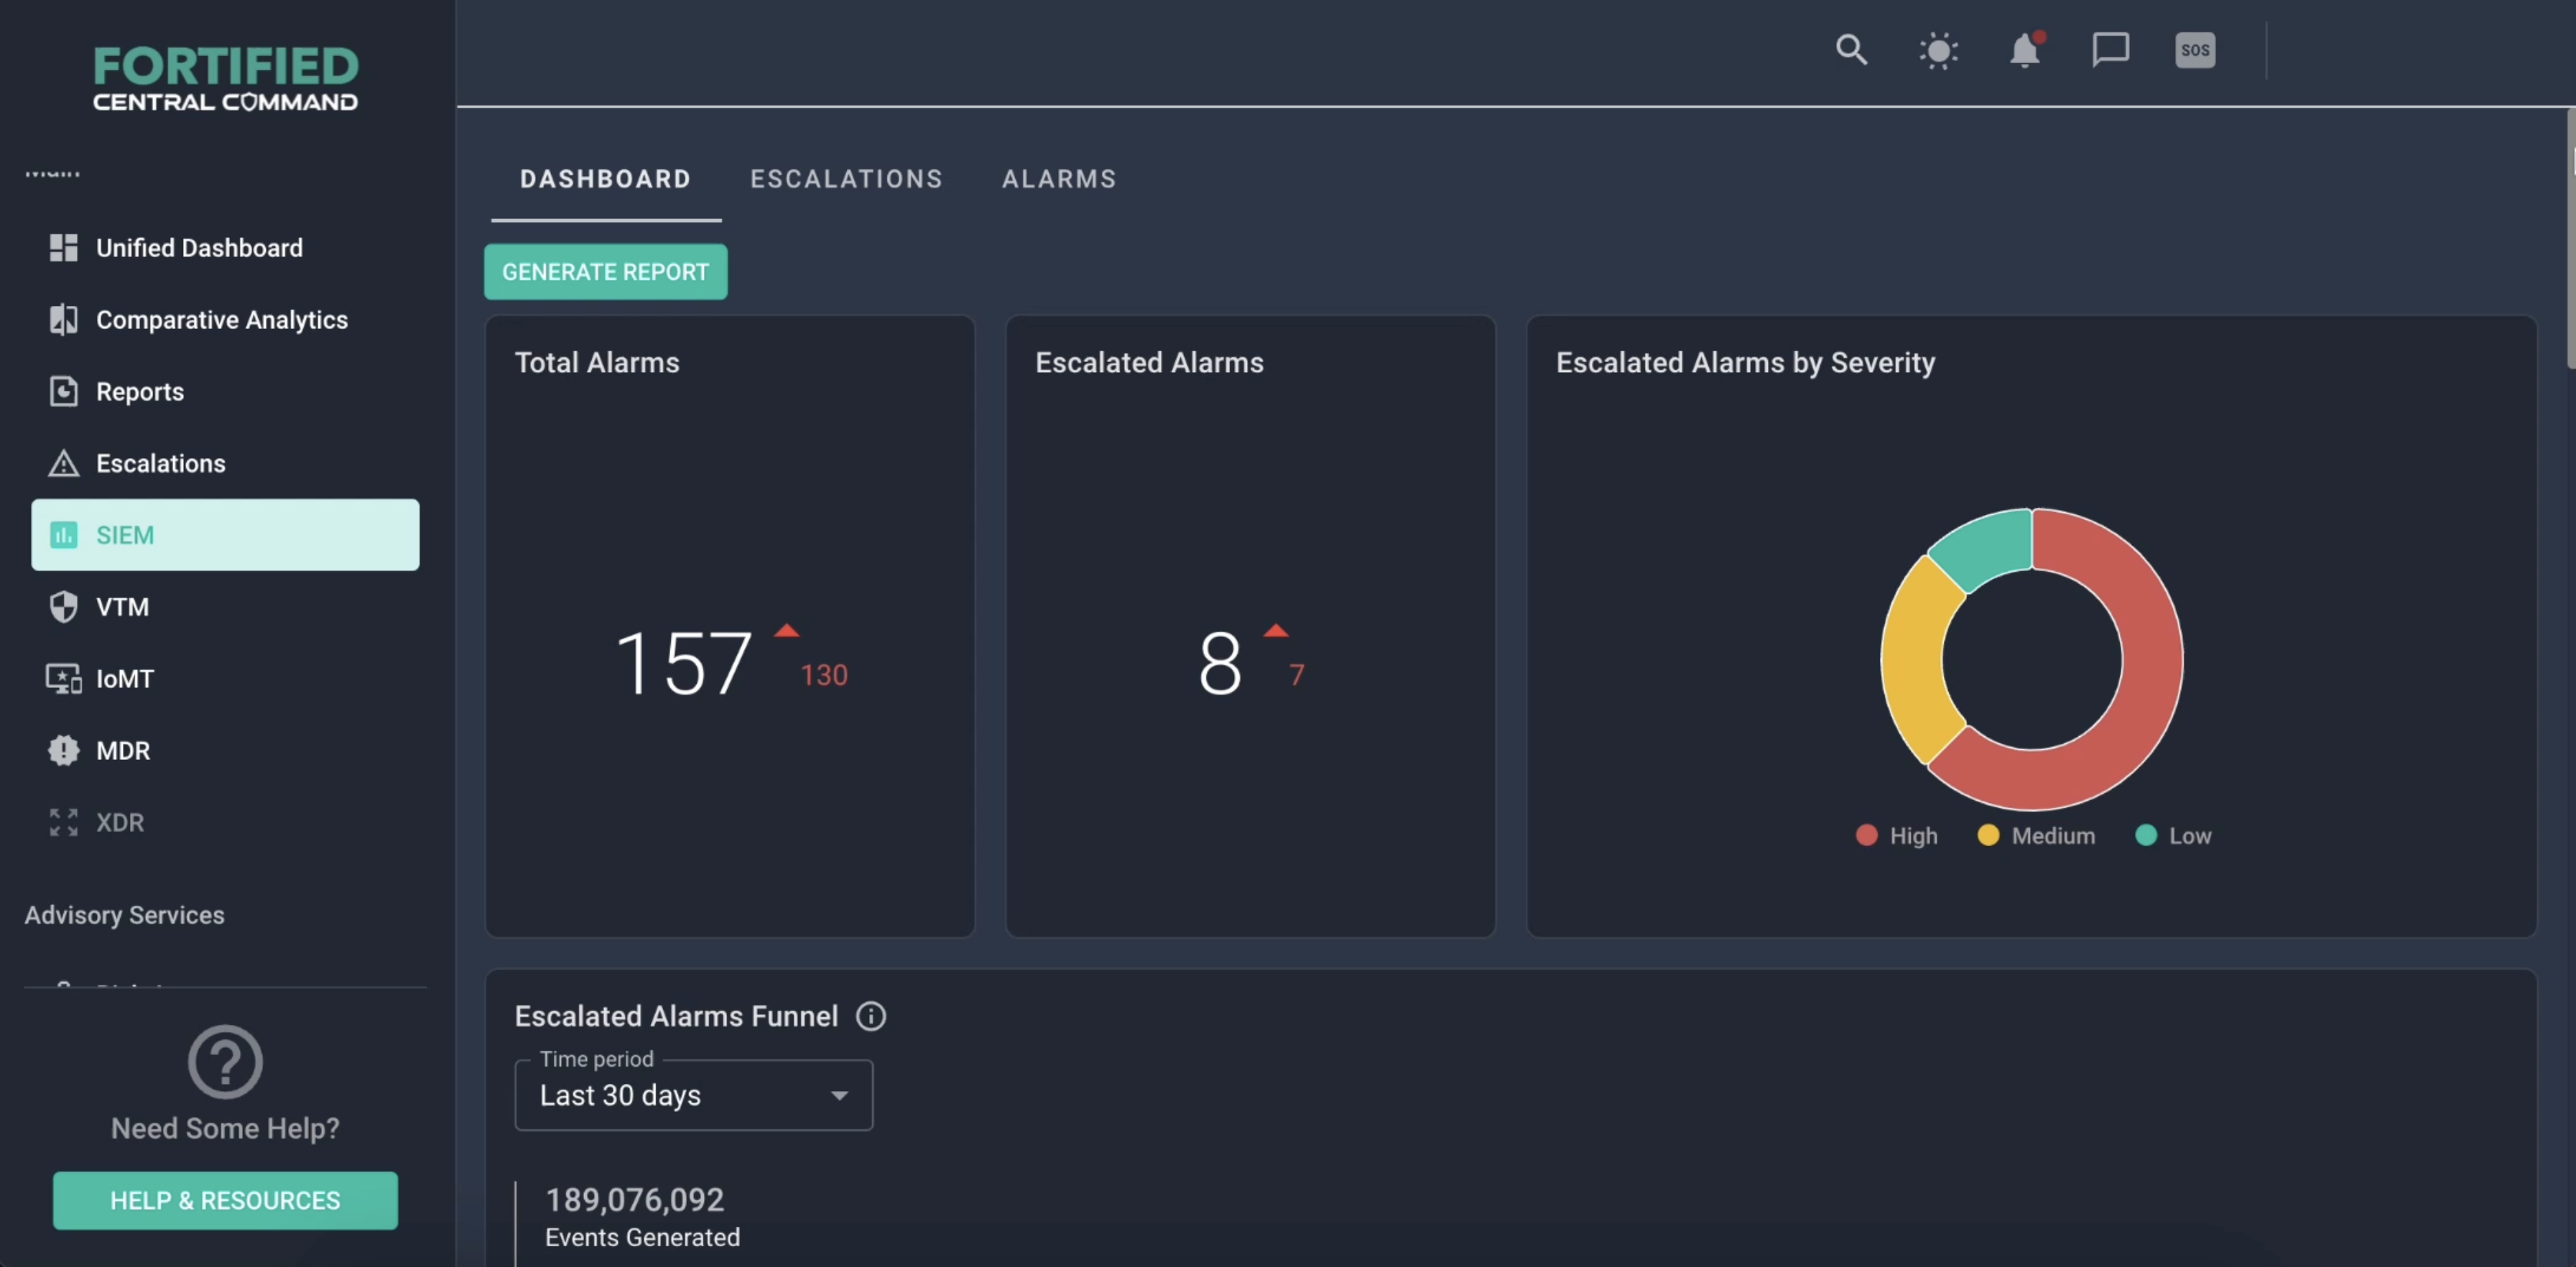Open the Unified Dashboard label
Image resolution: width=2576 pixels, height=1267 pixels.
[199, 248]
